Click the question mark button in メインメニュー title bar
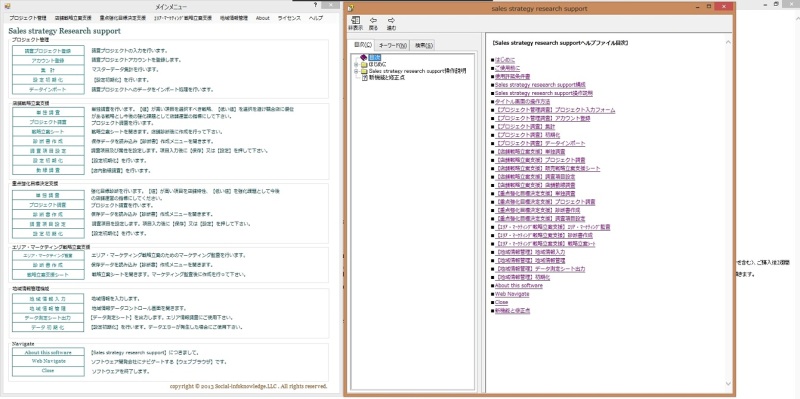800x399 pixels. click(x=315, y=5)
